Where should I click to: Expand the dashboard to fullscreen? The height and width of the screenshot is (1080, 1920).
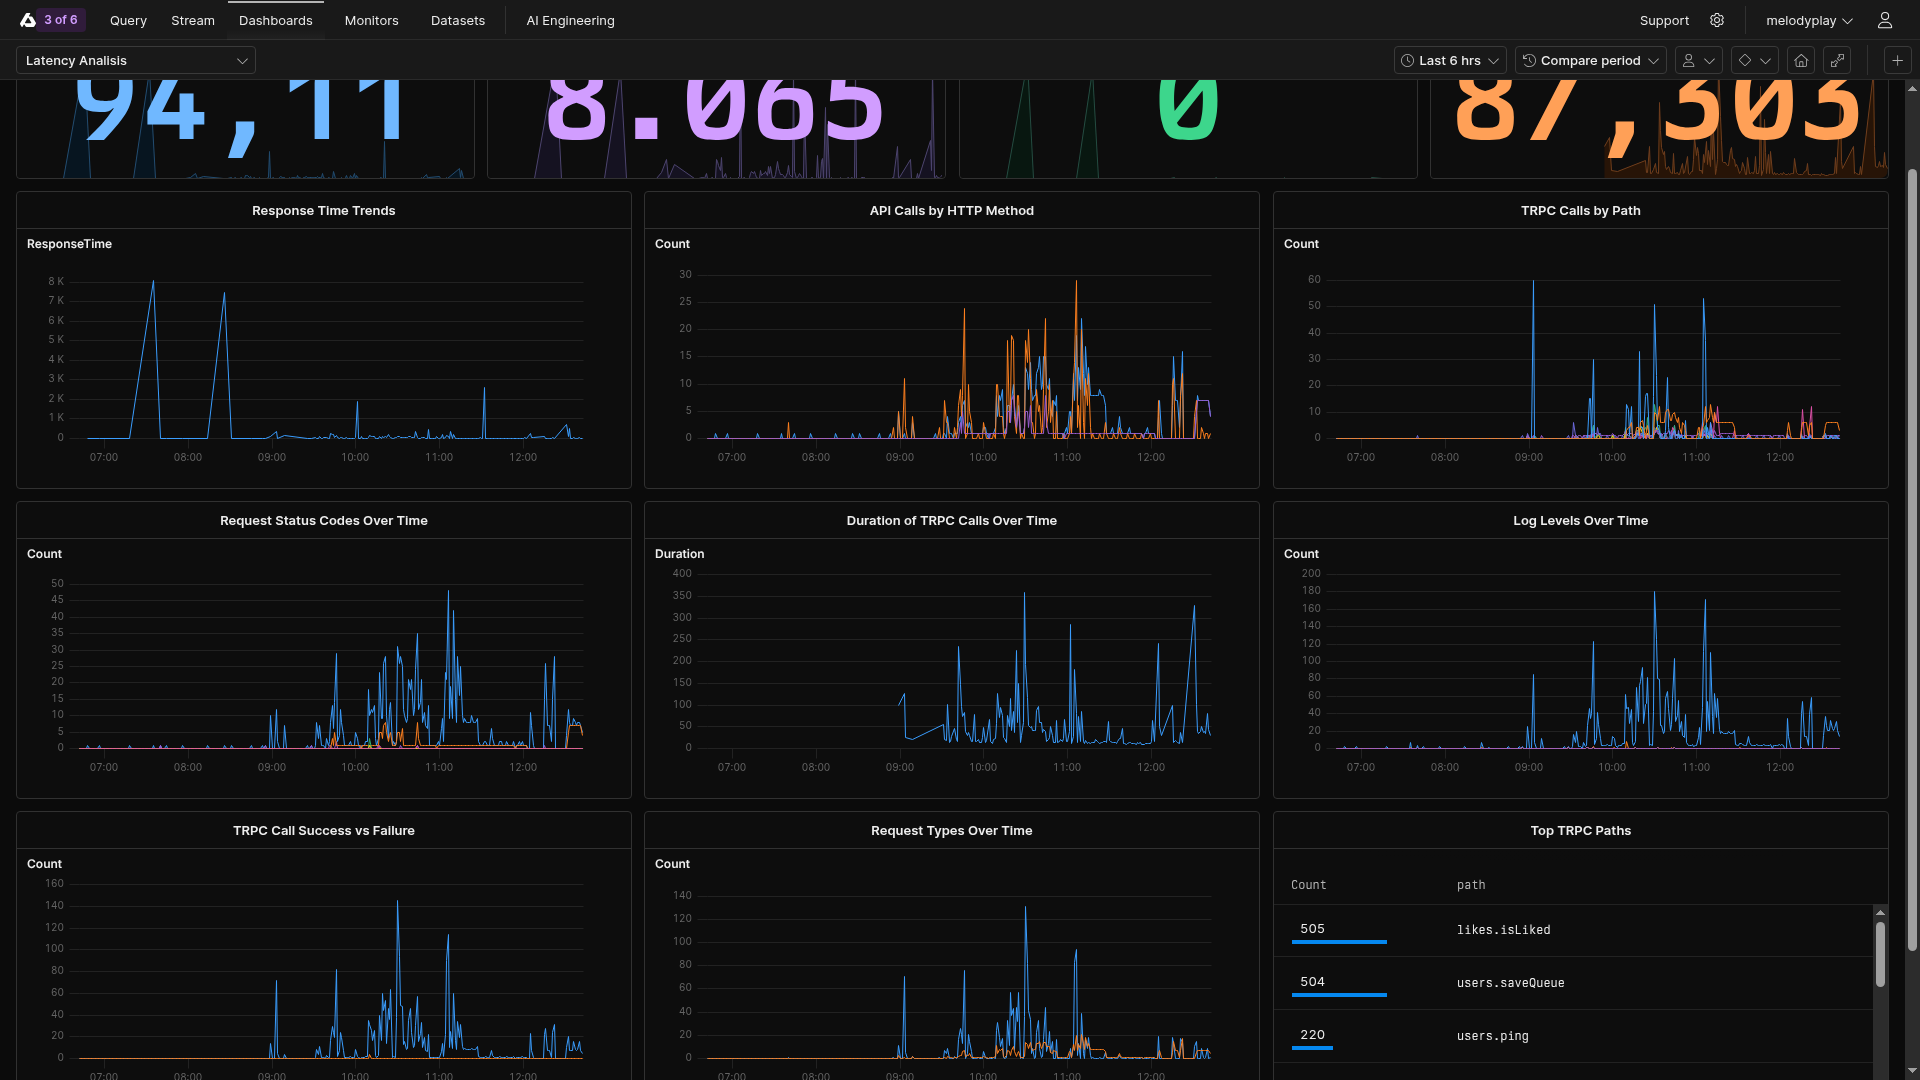click(1838, 60)
